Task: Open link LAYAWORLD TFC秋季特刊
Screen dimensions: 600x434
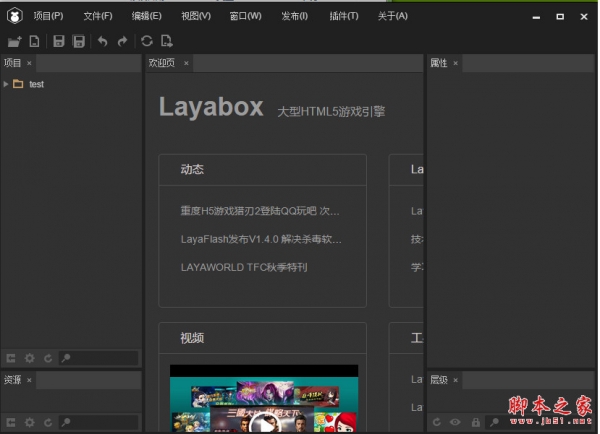Action: click(x=244, y=267)
